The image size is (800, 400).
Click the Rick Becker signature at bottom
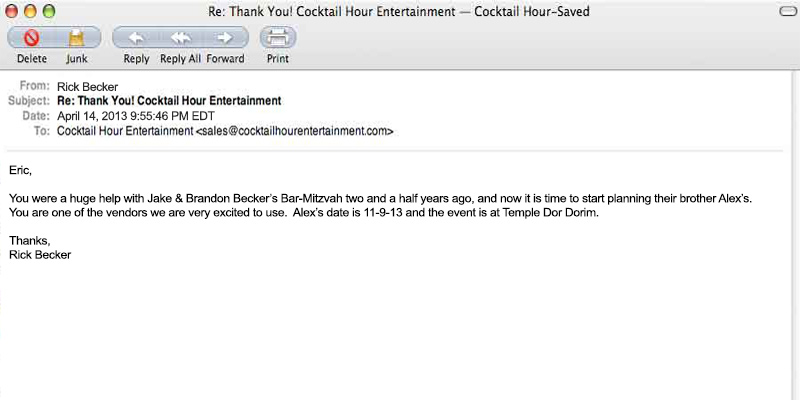40,255
